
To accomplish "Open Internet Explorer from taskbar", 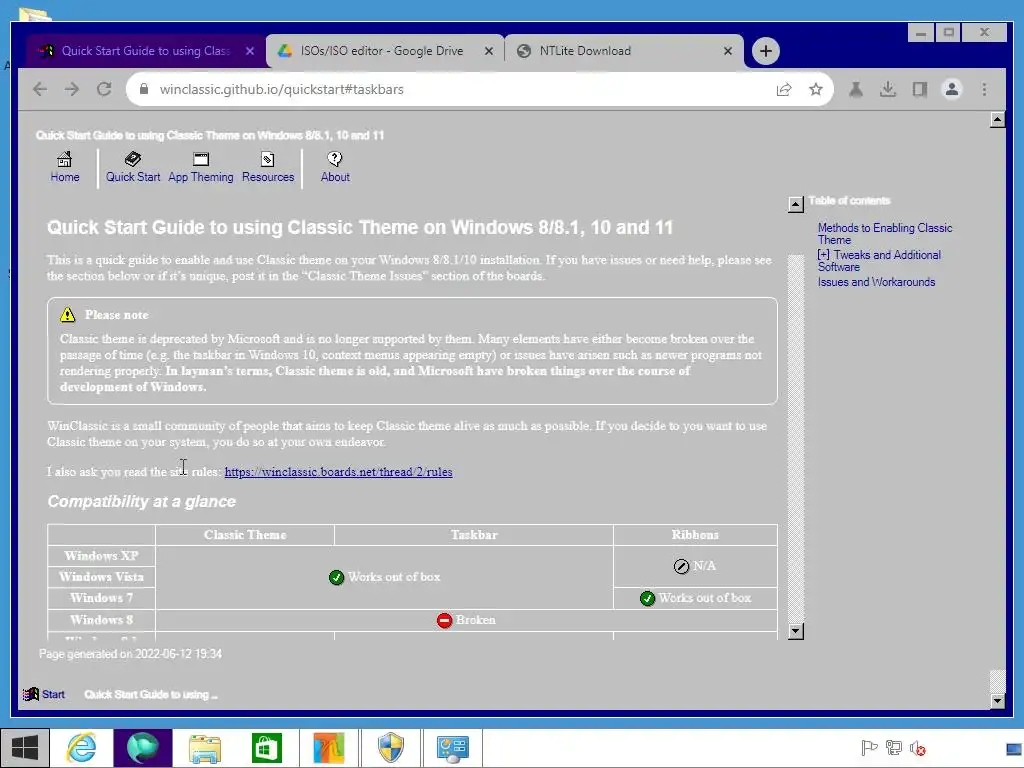I will click(x=82, y=748).
